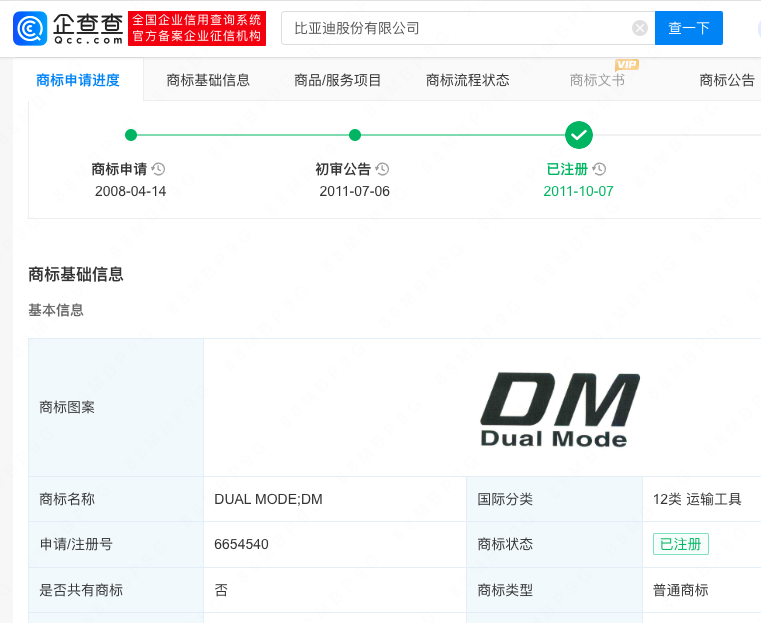761x623 pixels.
Task: Select the 初审公告 timeline dot
Action: [355, 135]
